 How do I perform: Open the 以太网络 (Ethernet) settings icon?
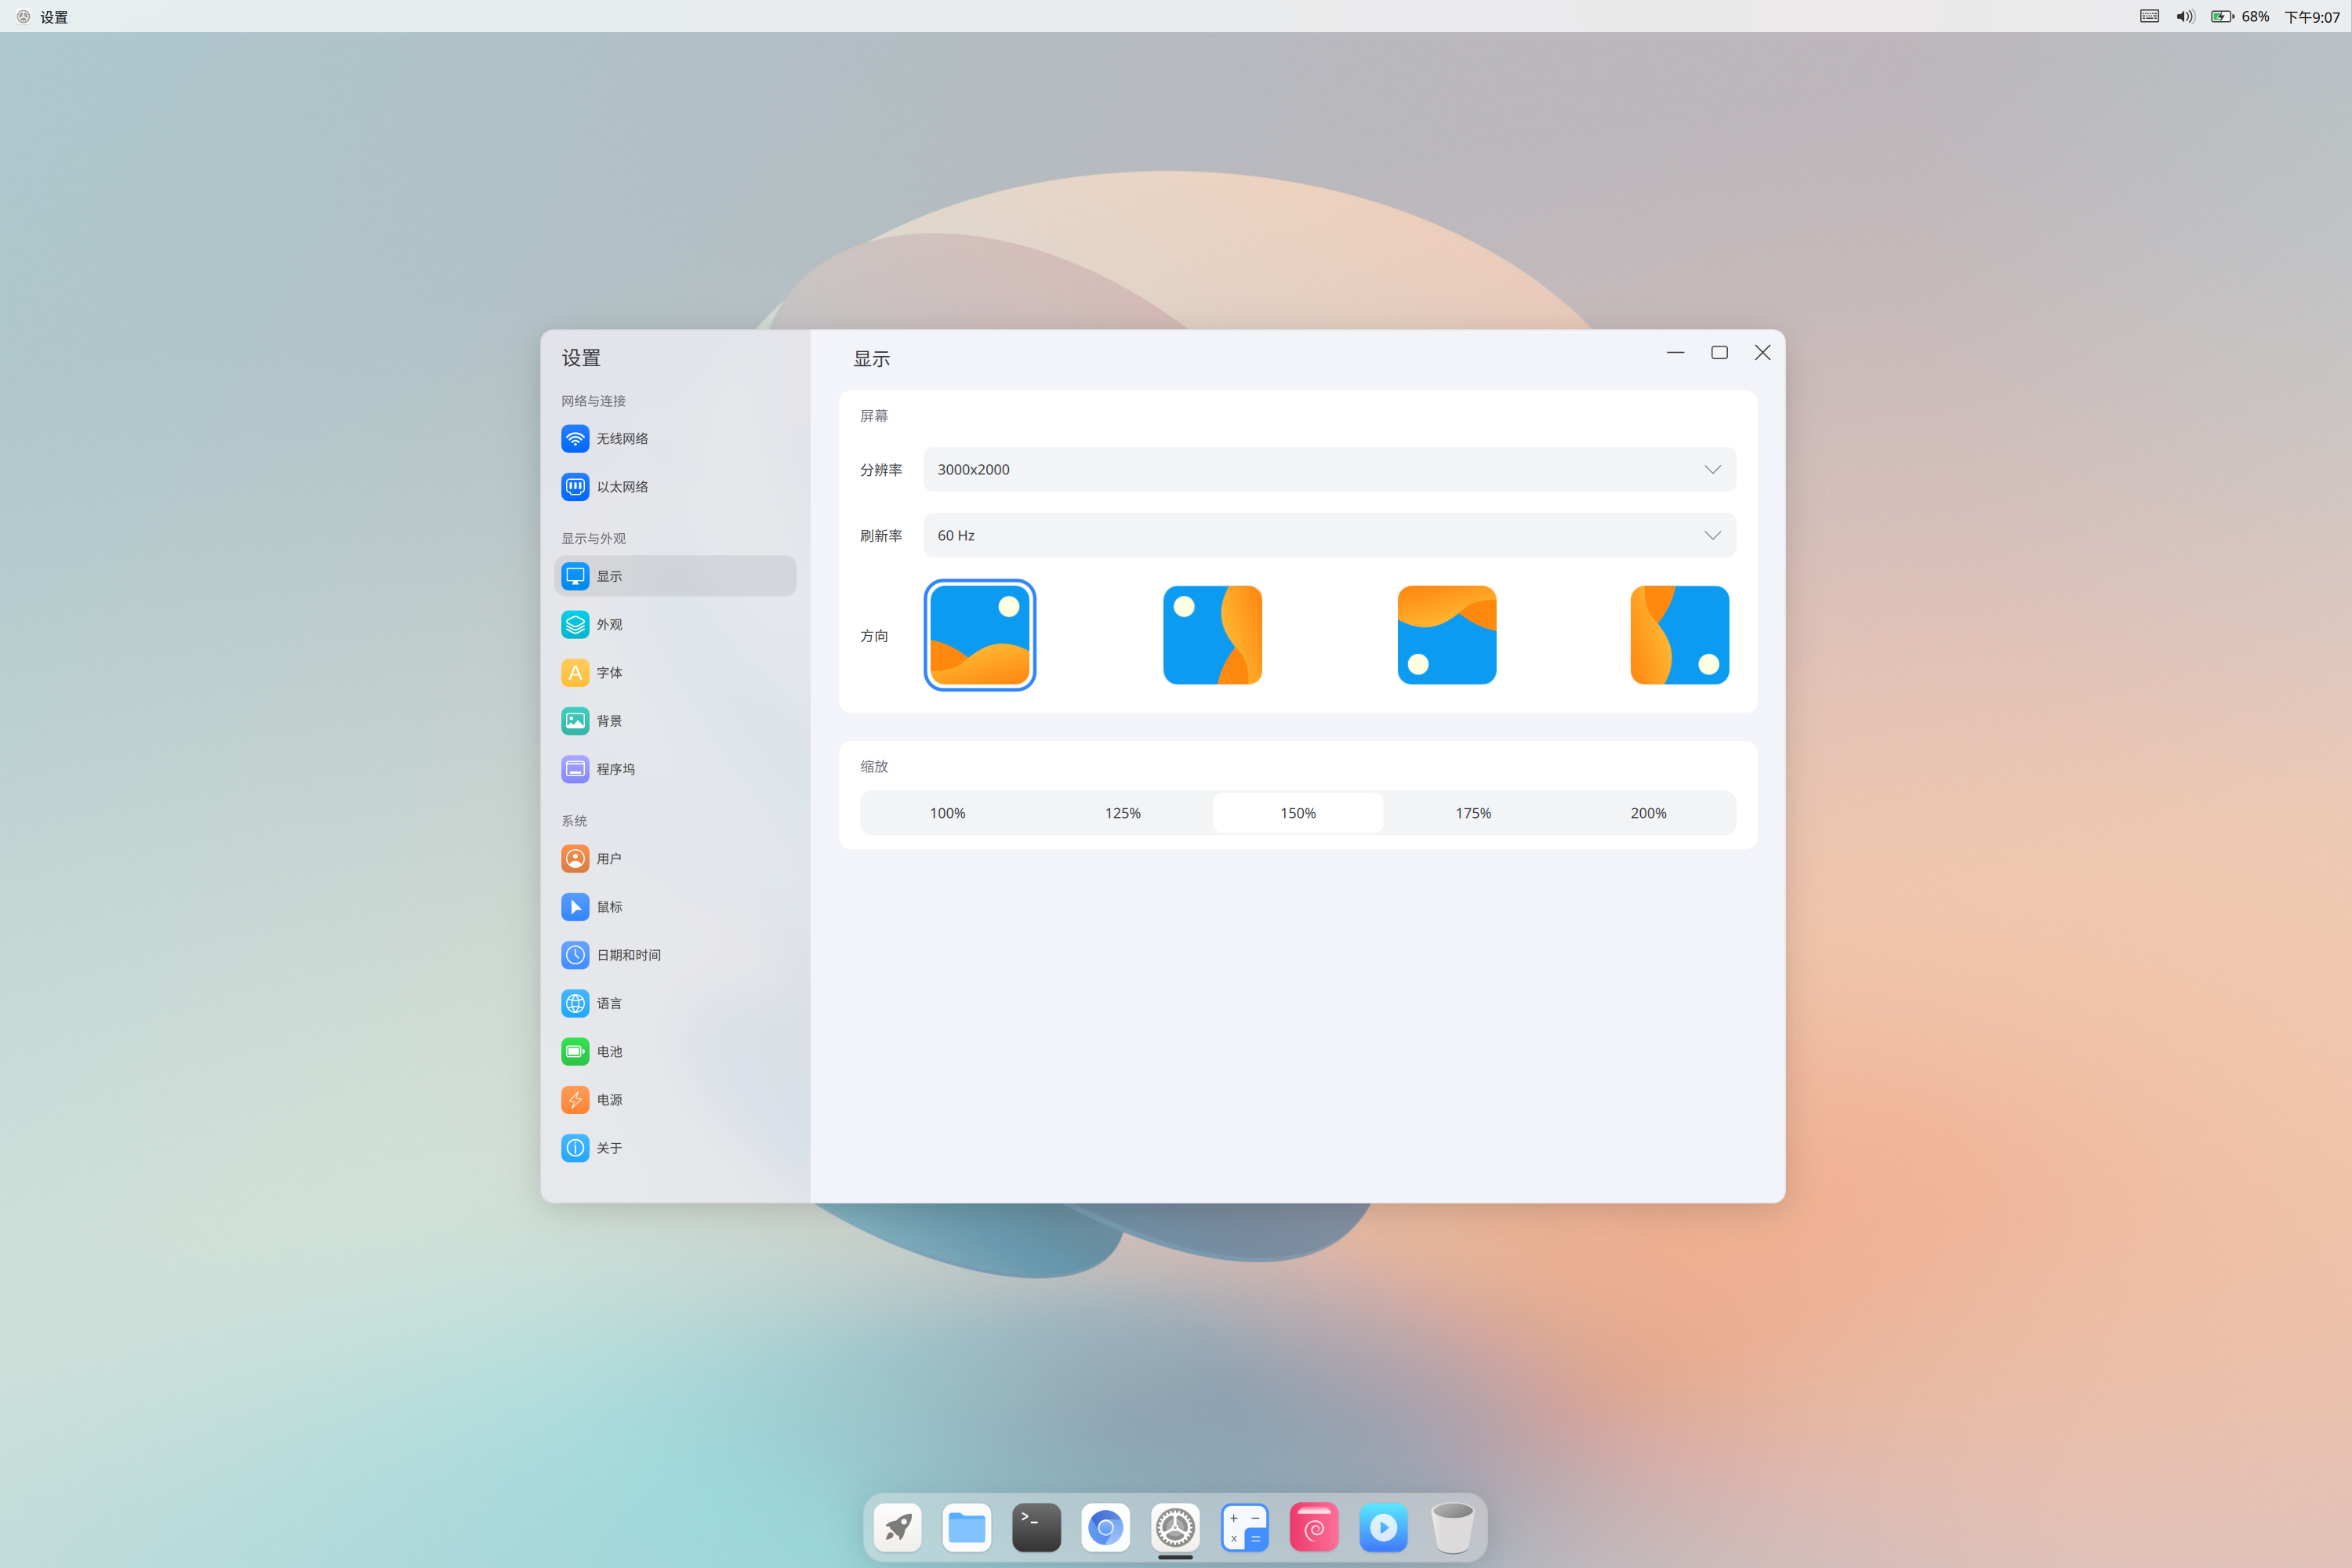coord(575,487)
